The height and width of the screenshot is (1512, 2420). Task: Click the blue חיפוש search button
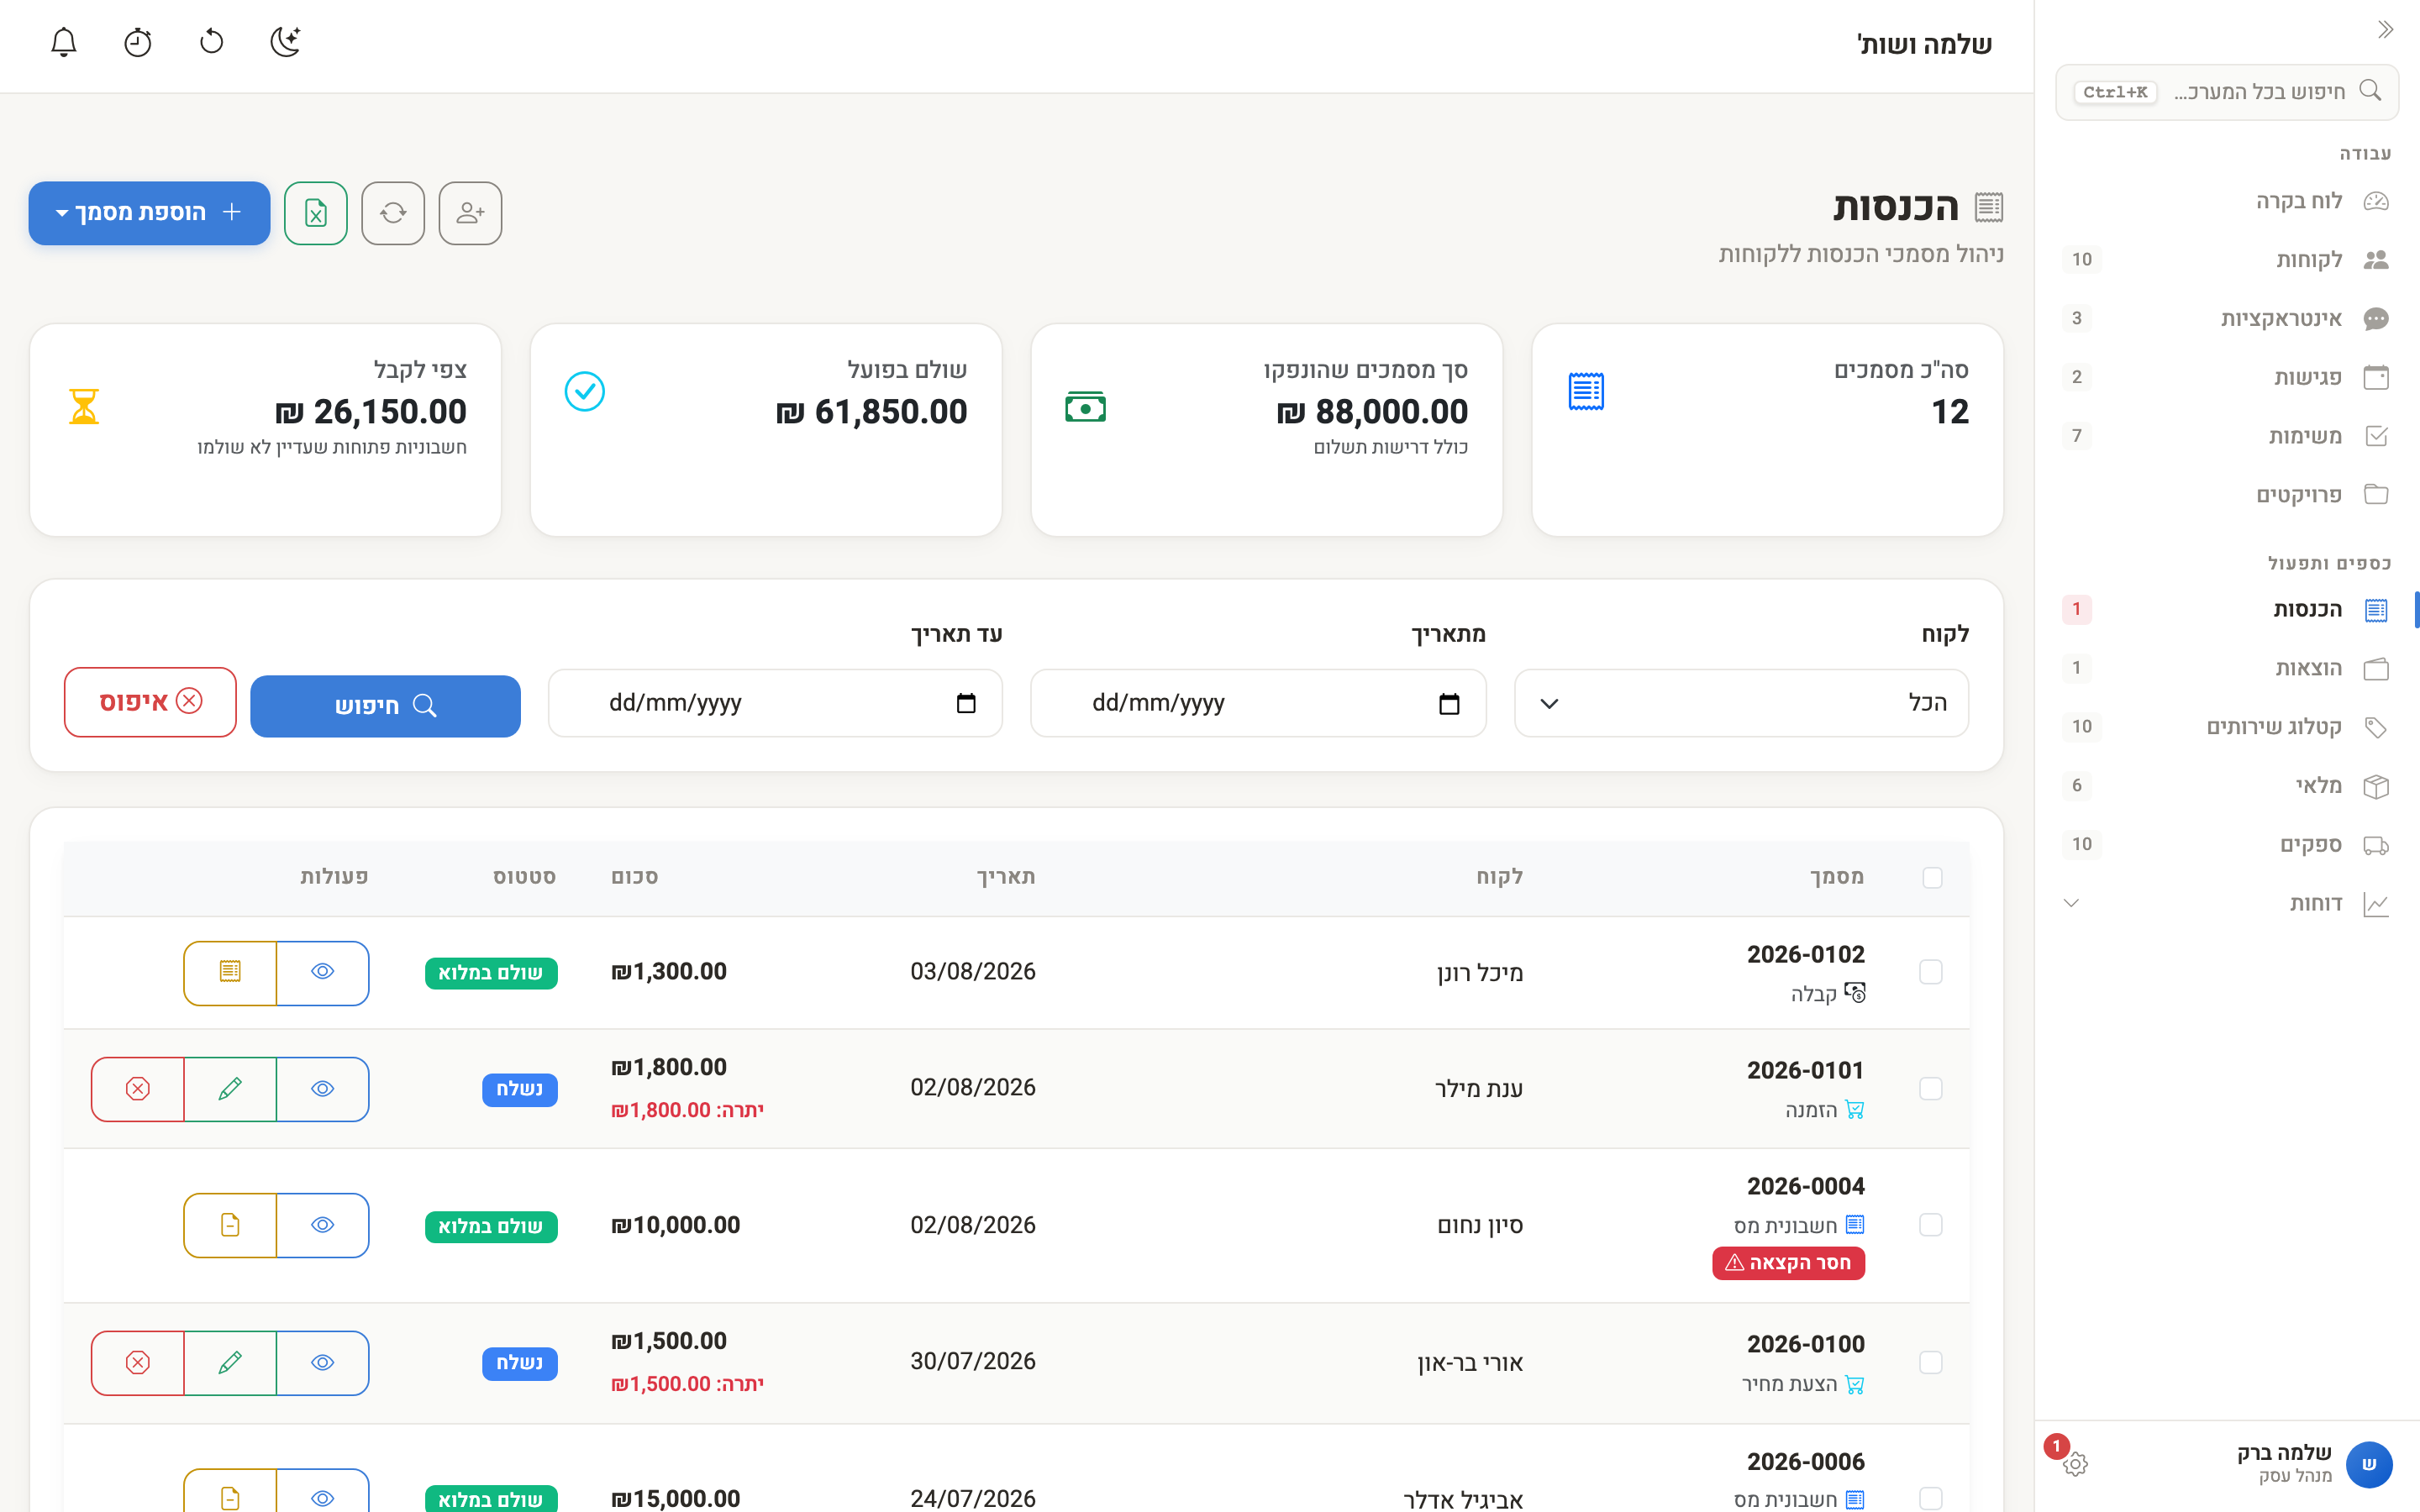(x=385, y=706)
